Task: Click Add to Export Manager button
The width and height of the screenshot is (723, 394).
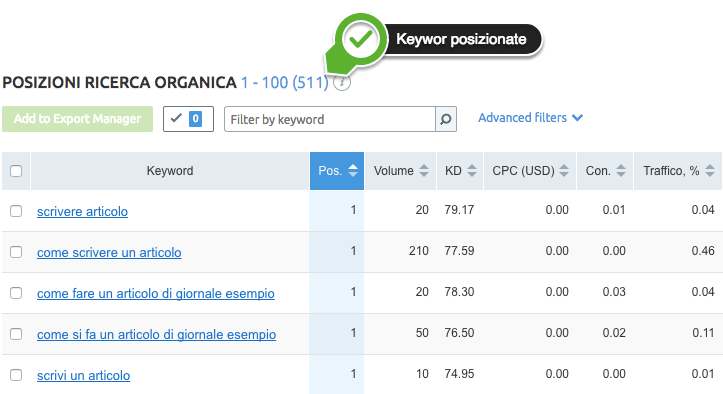Action: tap(77, 119)
